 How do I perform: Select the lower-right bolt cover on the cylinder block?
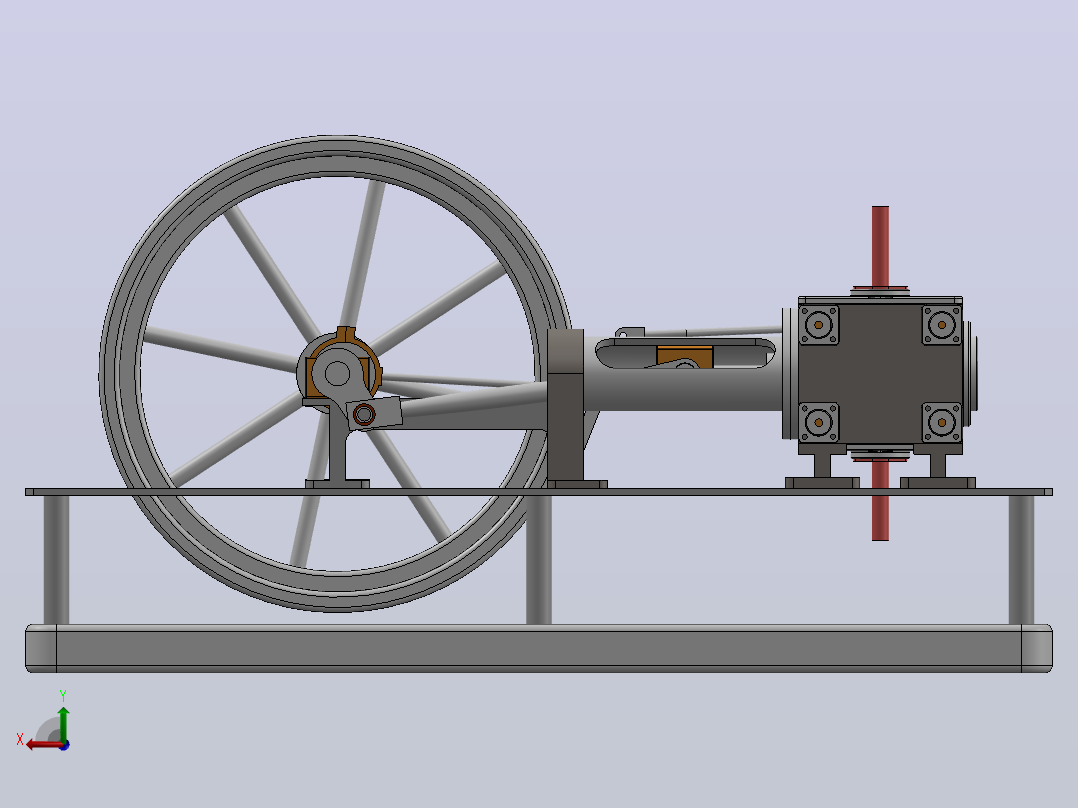(x=941, y=422)
